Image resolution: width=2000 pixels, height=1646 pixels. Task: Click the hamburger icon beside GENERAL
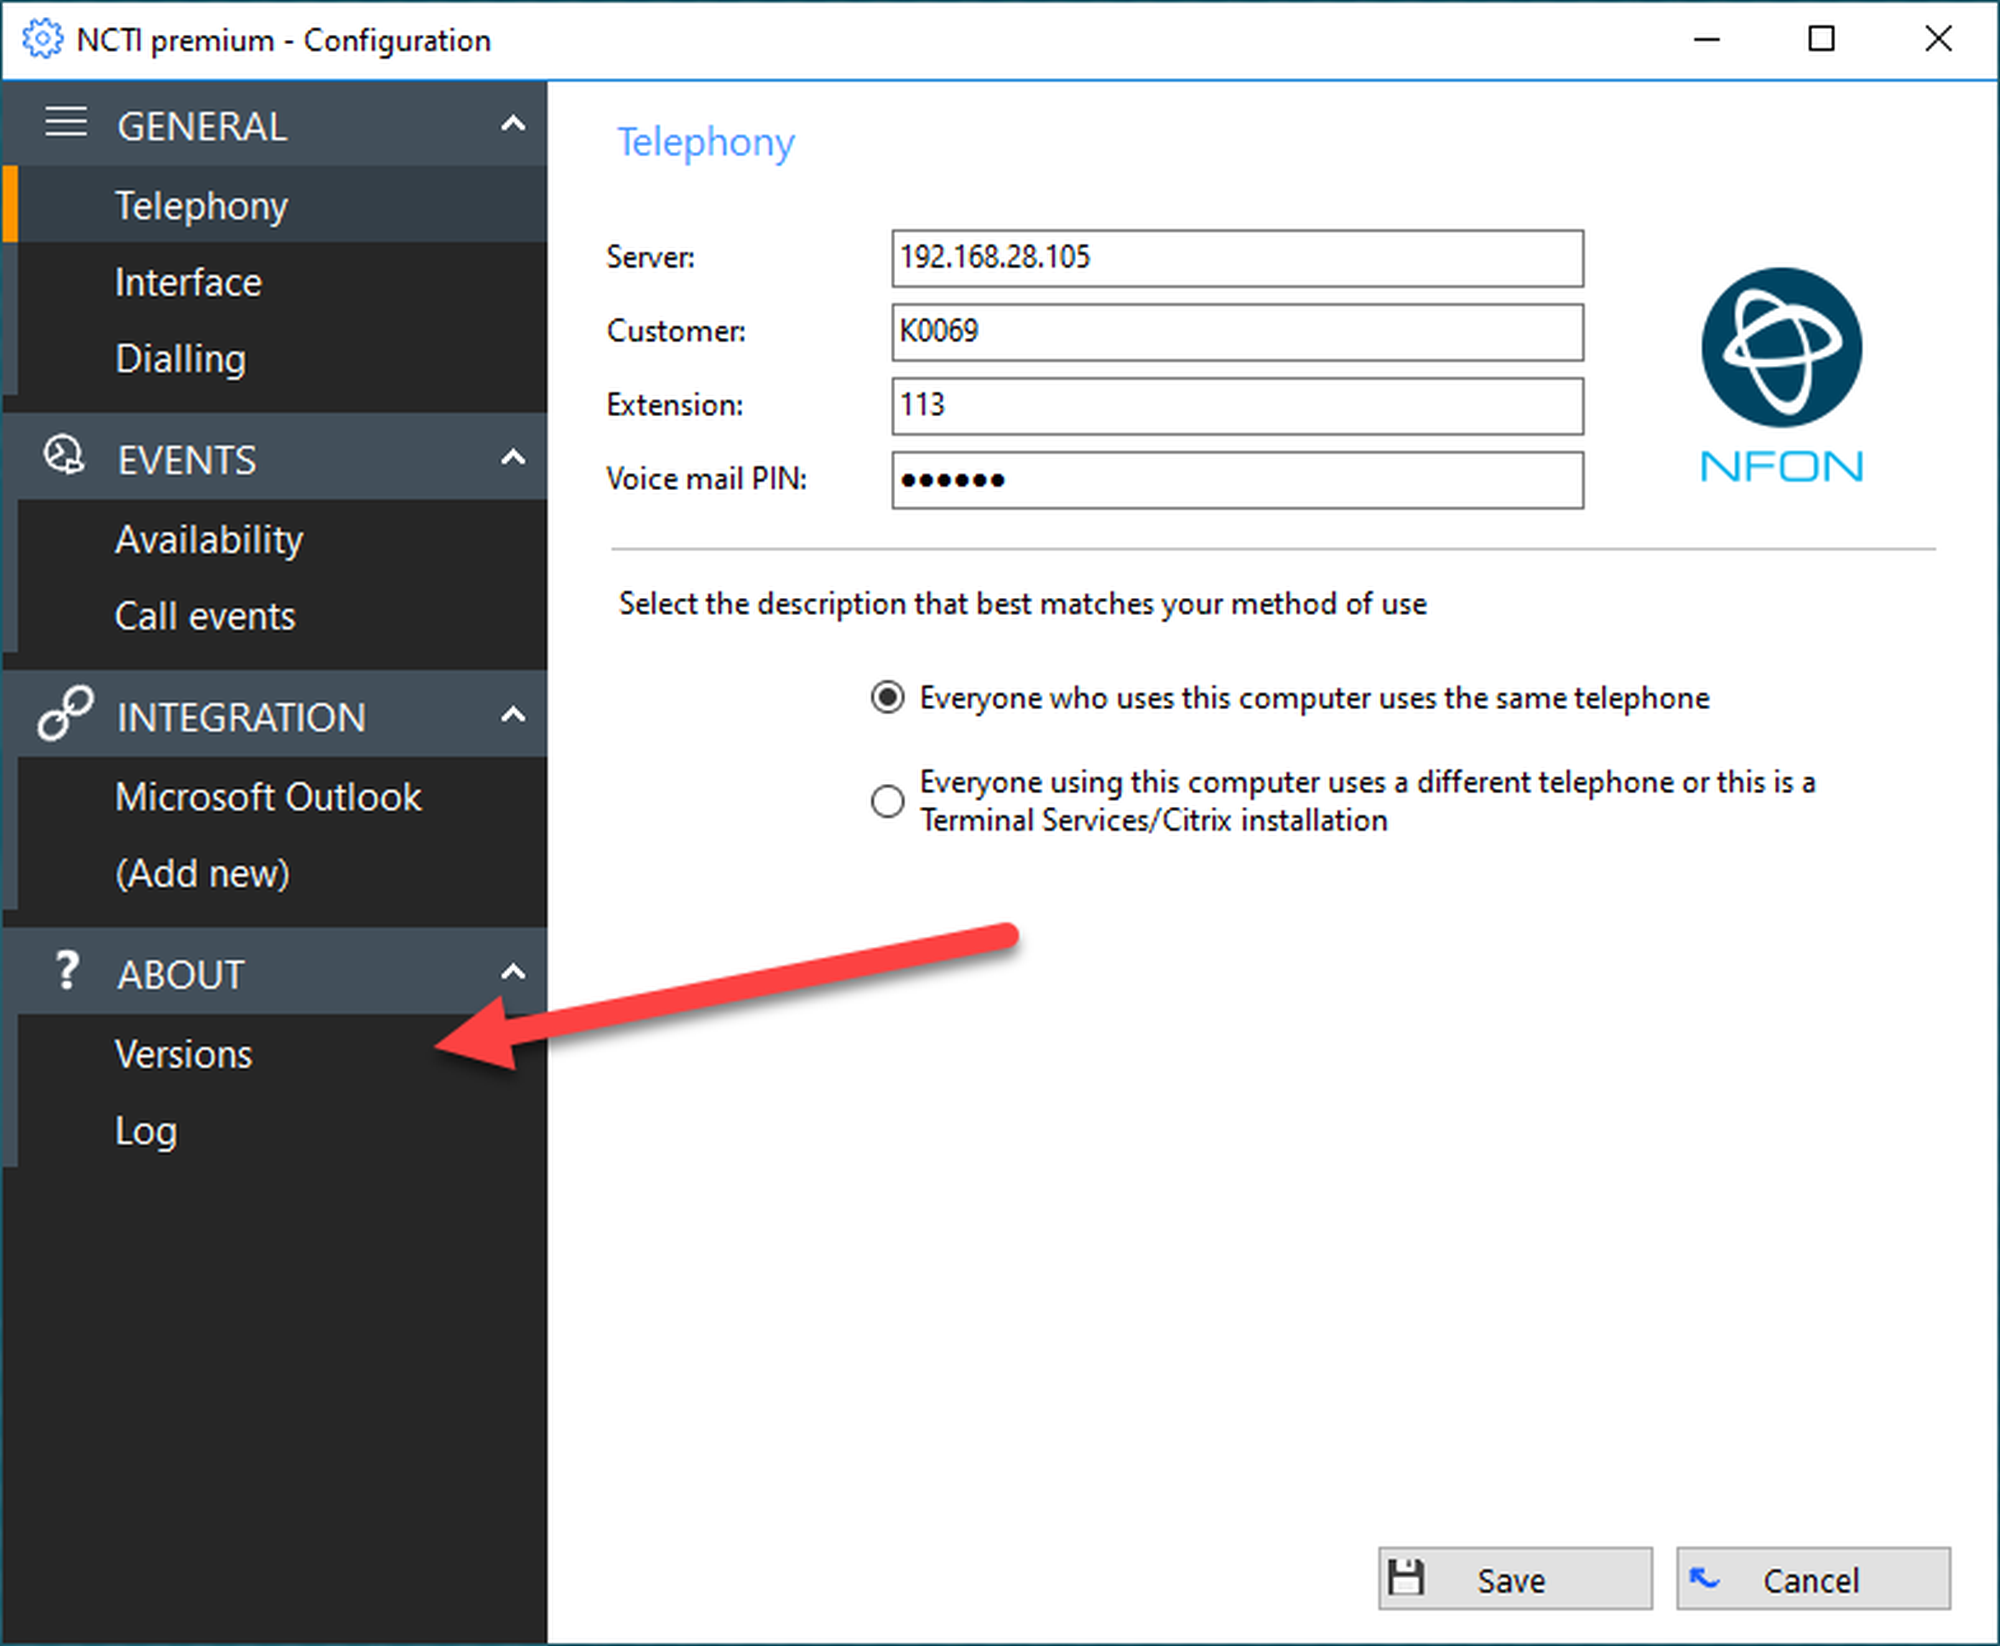[66, 123]
